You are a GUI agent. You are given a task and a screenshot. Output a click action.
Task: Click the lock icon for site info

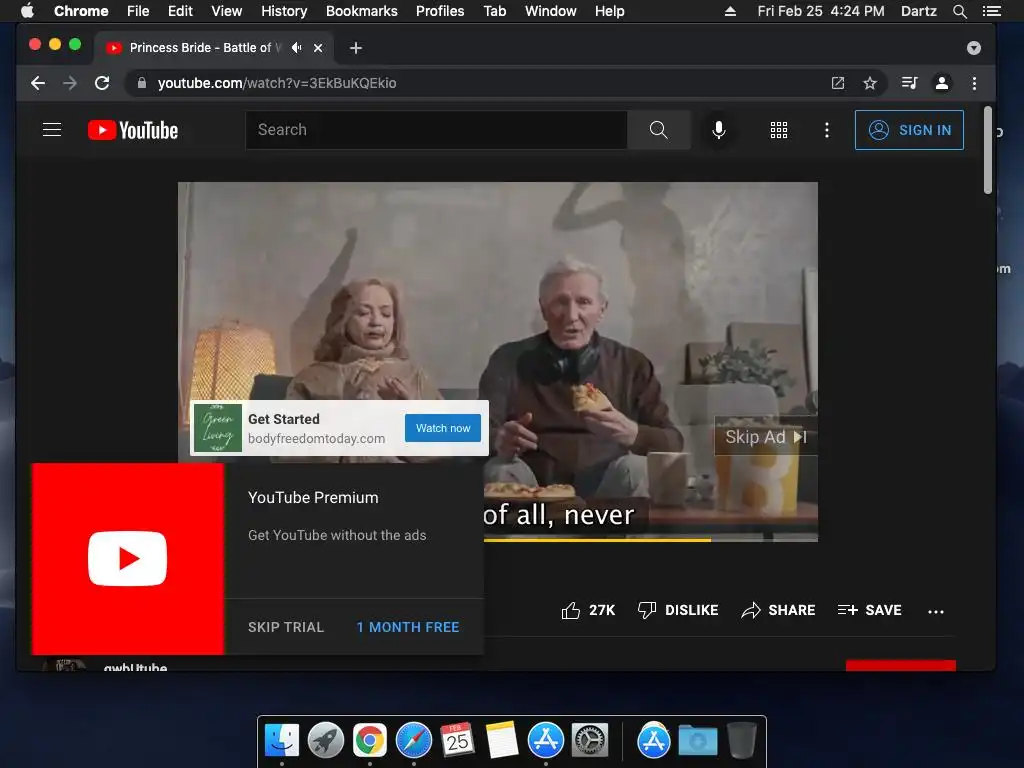[142, 83]
